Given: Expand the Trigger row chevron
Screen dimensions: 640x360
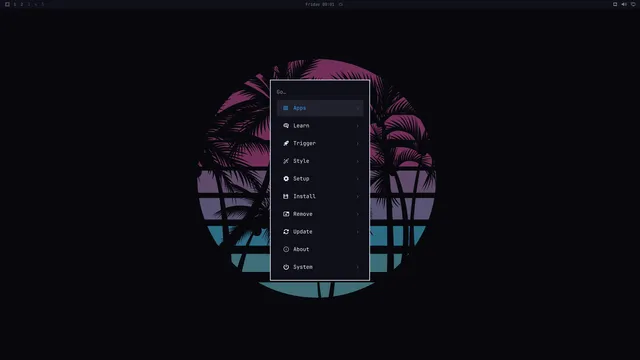Looking at the screenshot, I should (x=358, y=143).
